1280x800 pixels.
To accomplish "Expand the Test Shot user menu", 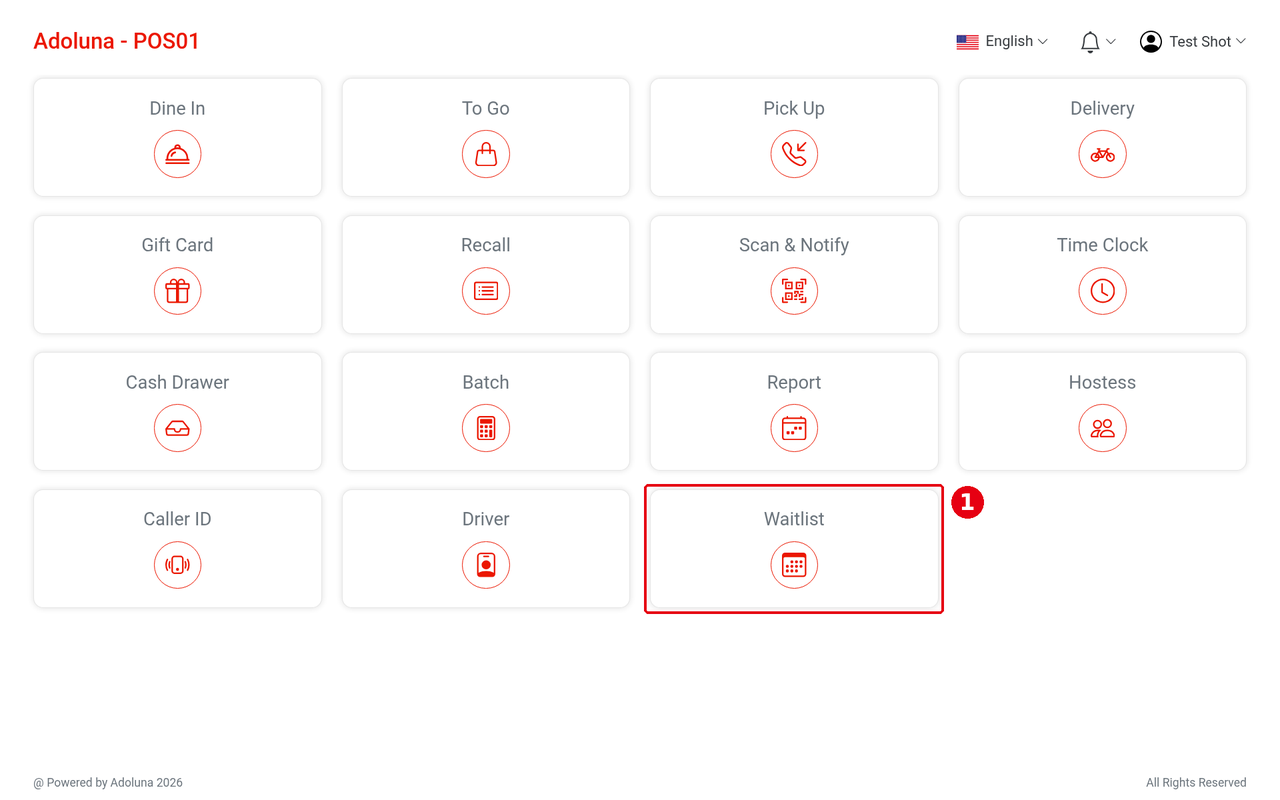I will point(1193,41).
